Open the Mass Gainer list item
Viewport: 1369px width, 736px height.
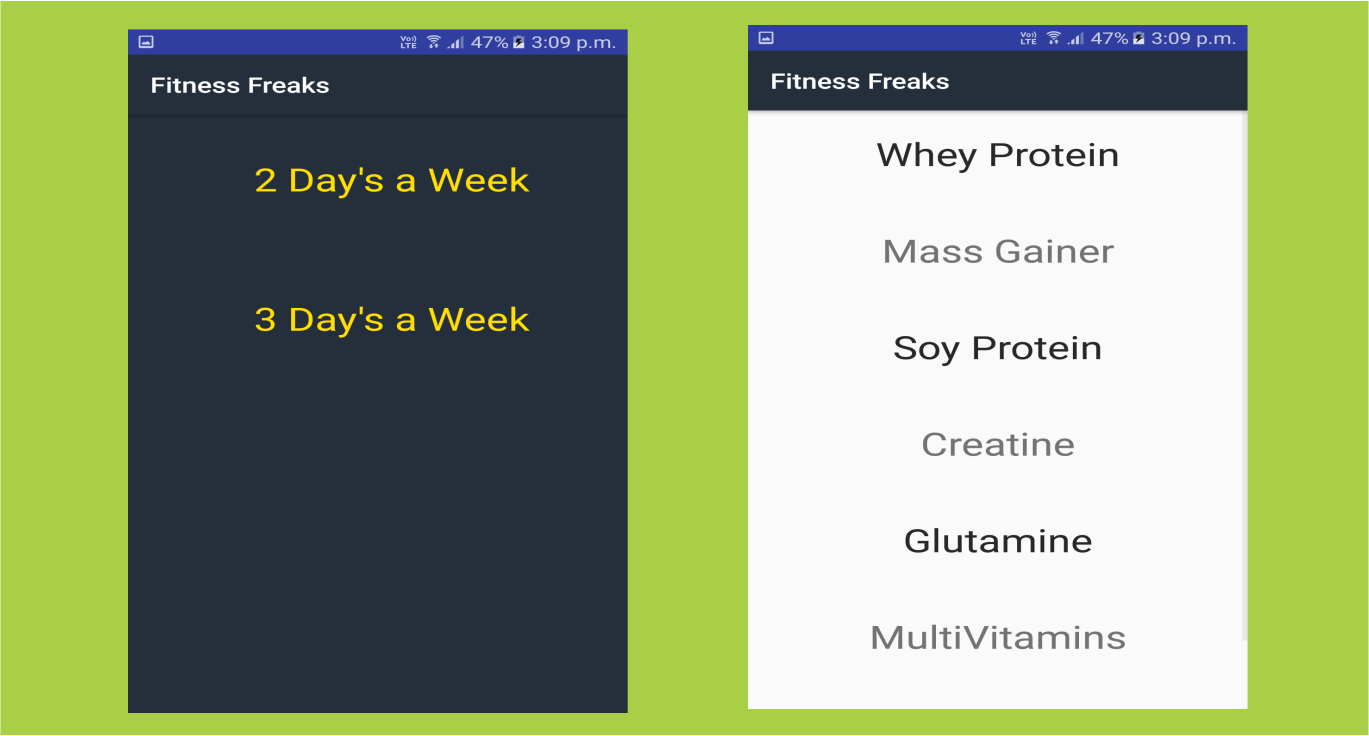pyautogui.click(x=998, y=251)
